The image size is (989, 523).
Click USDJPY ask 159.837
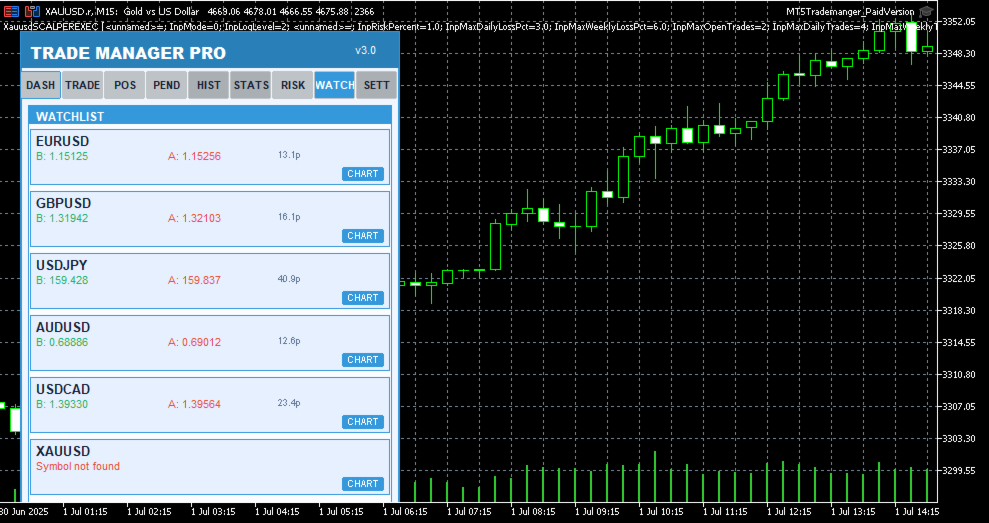[x=194, y=280]
